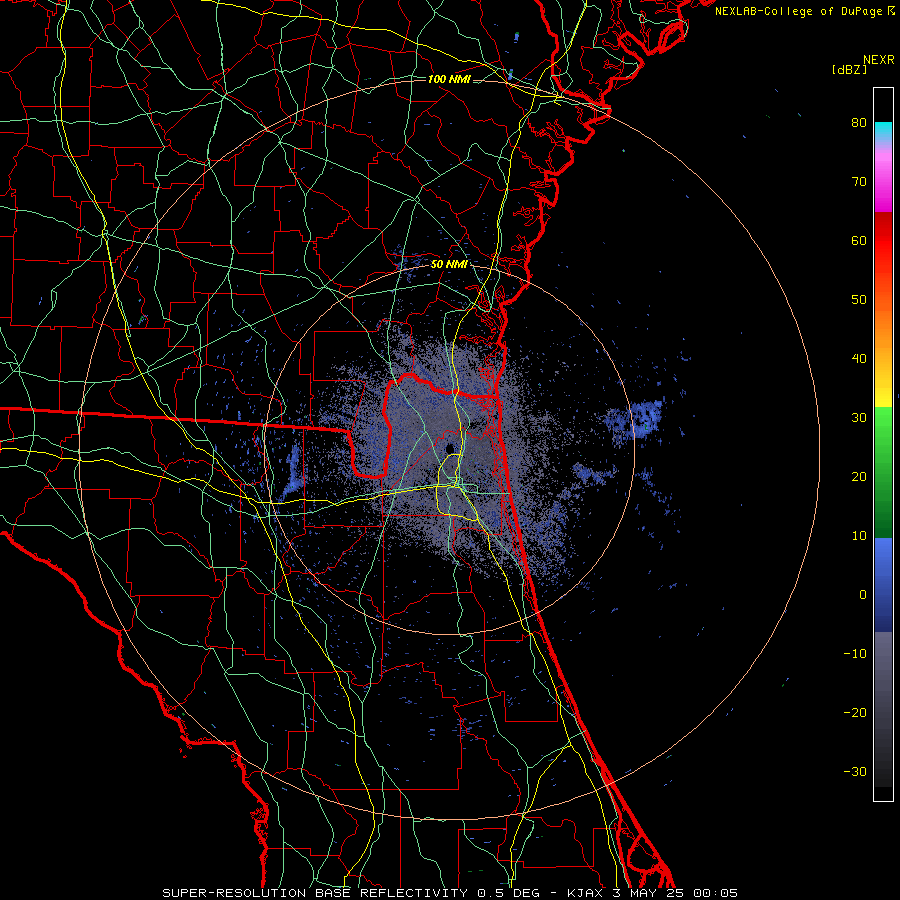The image size is (900, 900).
Task: Click the 00:05 timestamp in caption
Action: [715, 893]
